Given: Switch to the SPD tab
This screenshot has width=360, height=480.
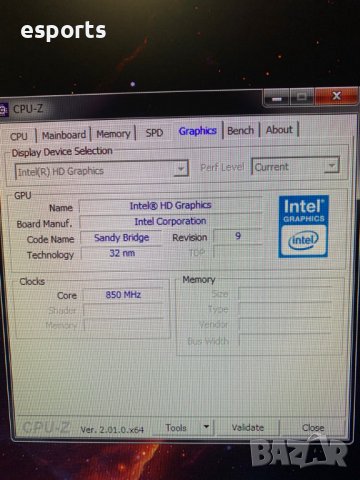Looking at the screenshot, I should (154, 133).
